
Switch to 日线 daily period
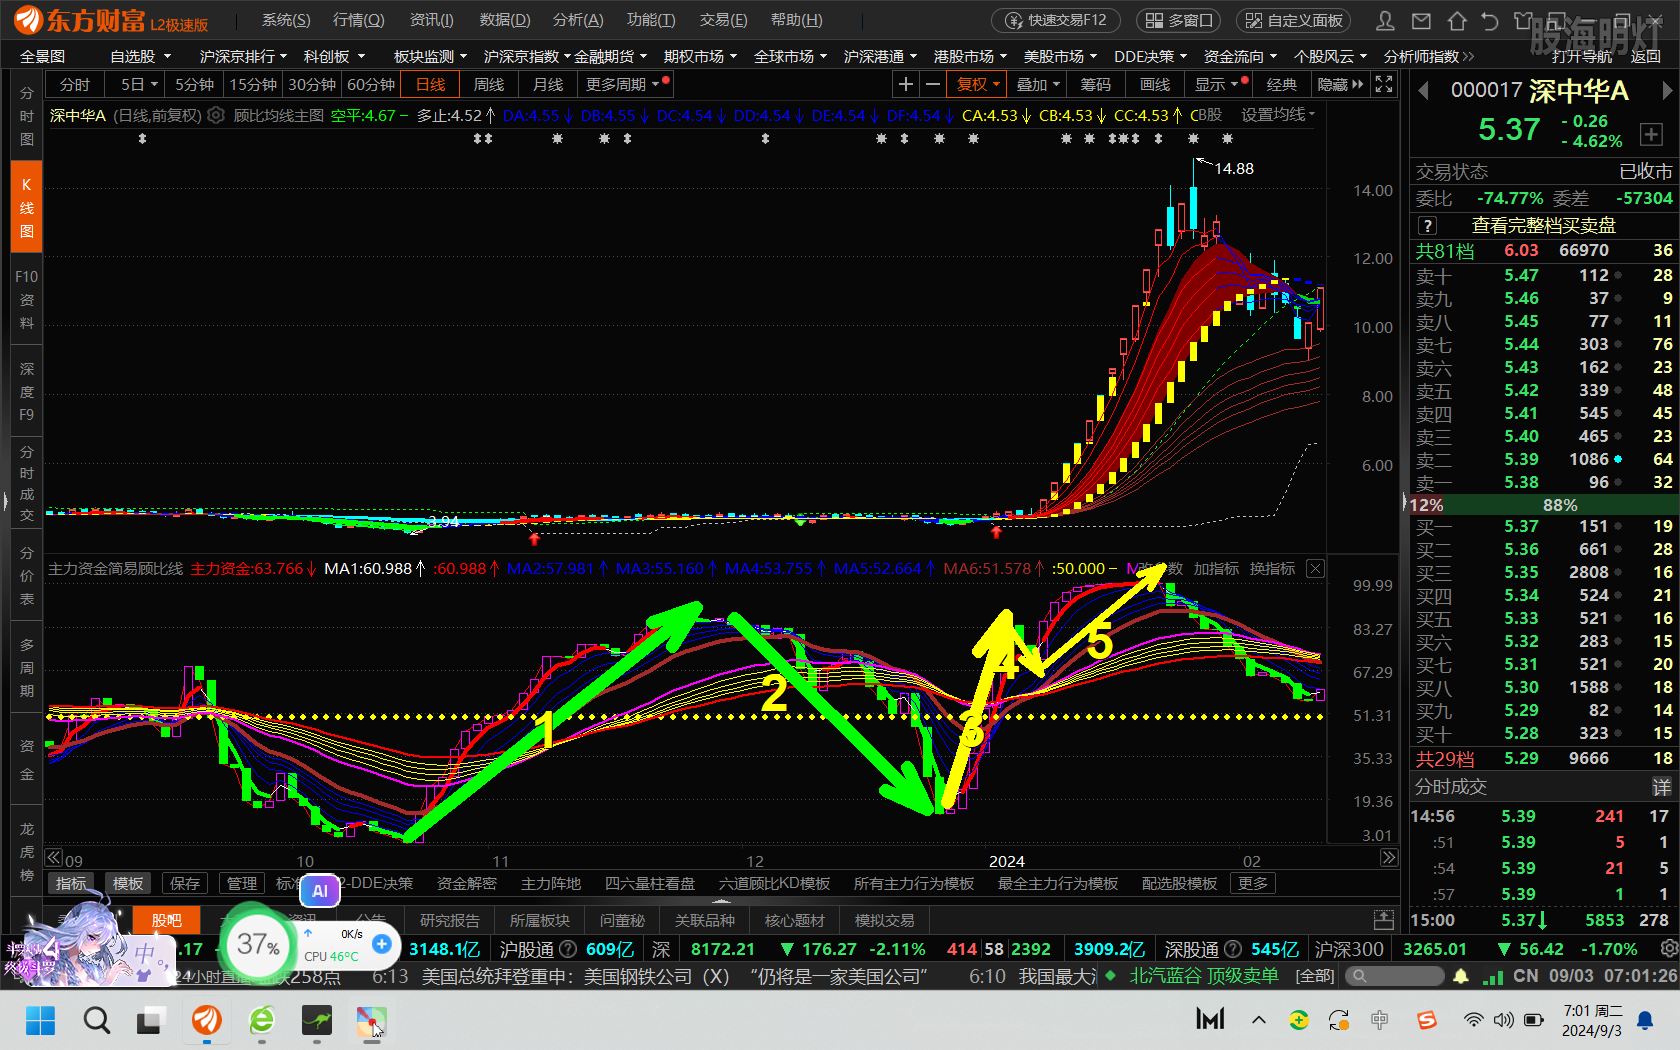(430, 85)
